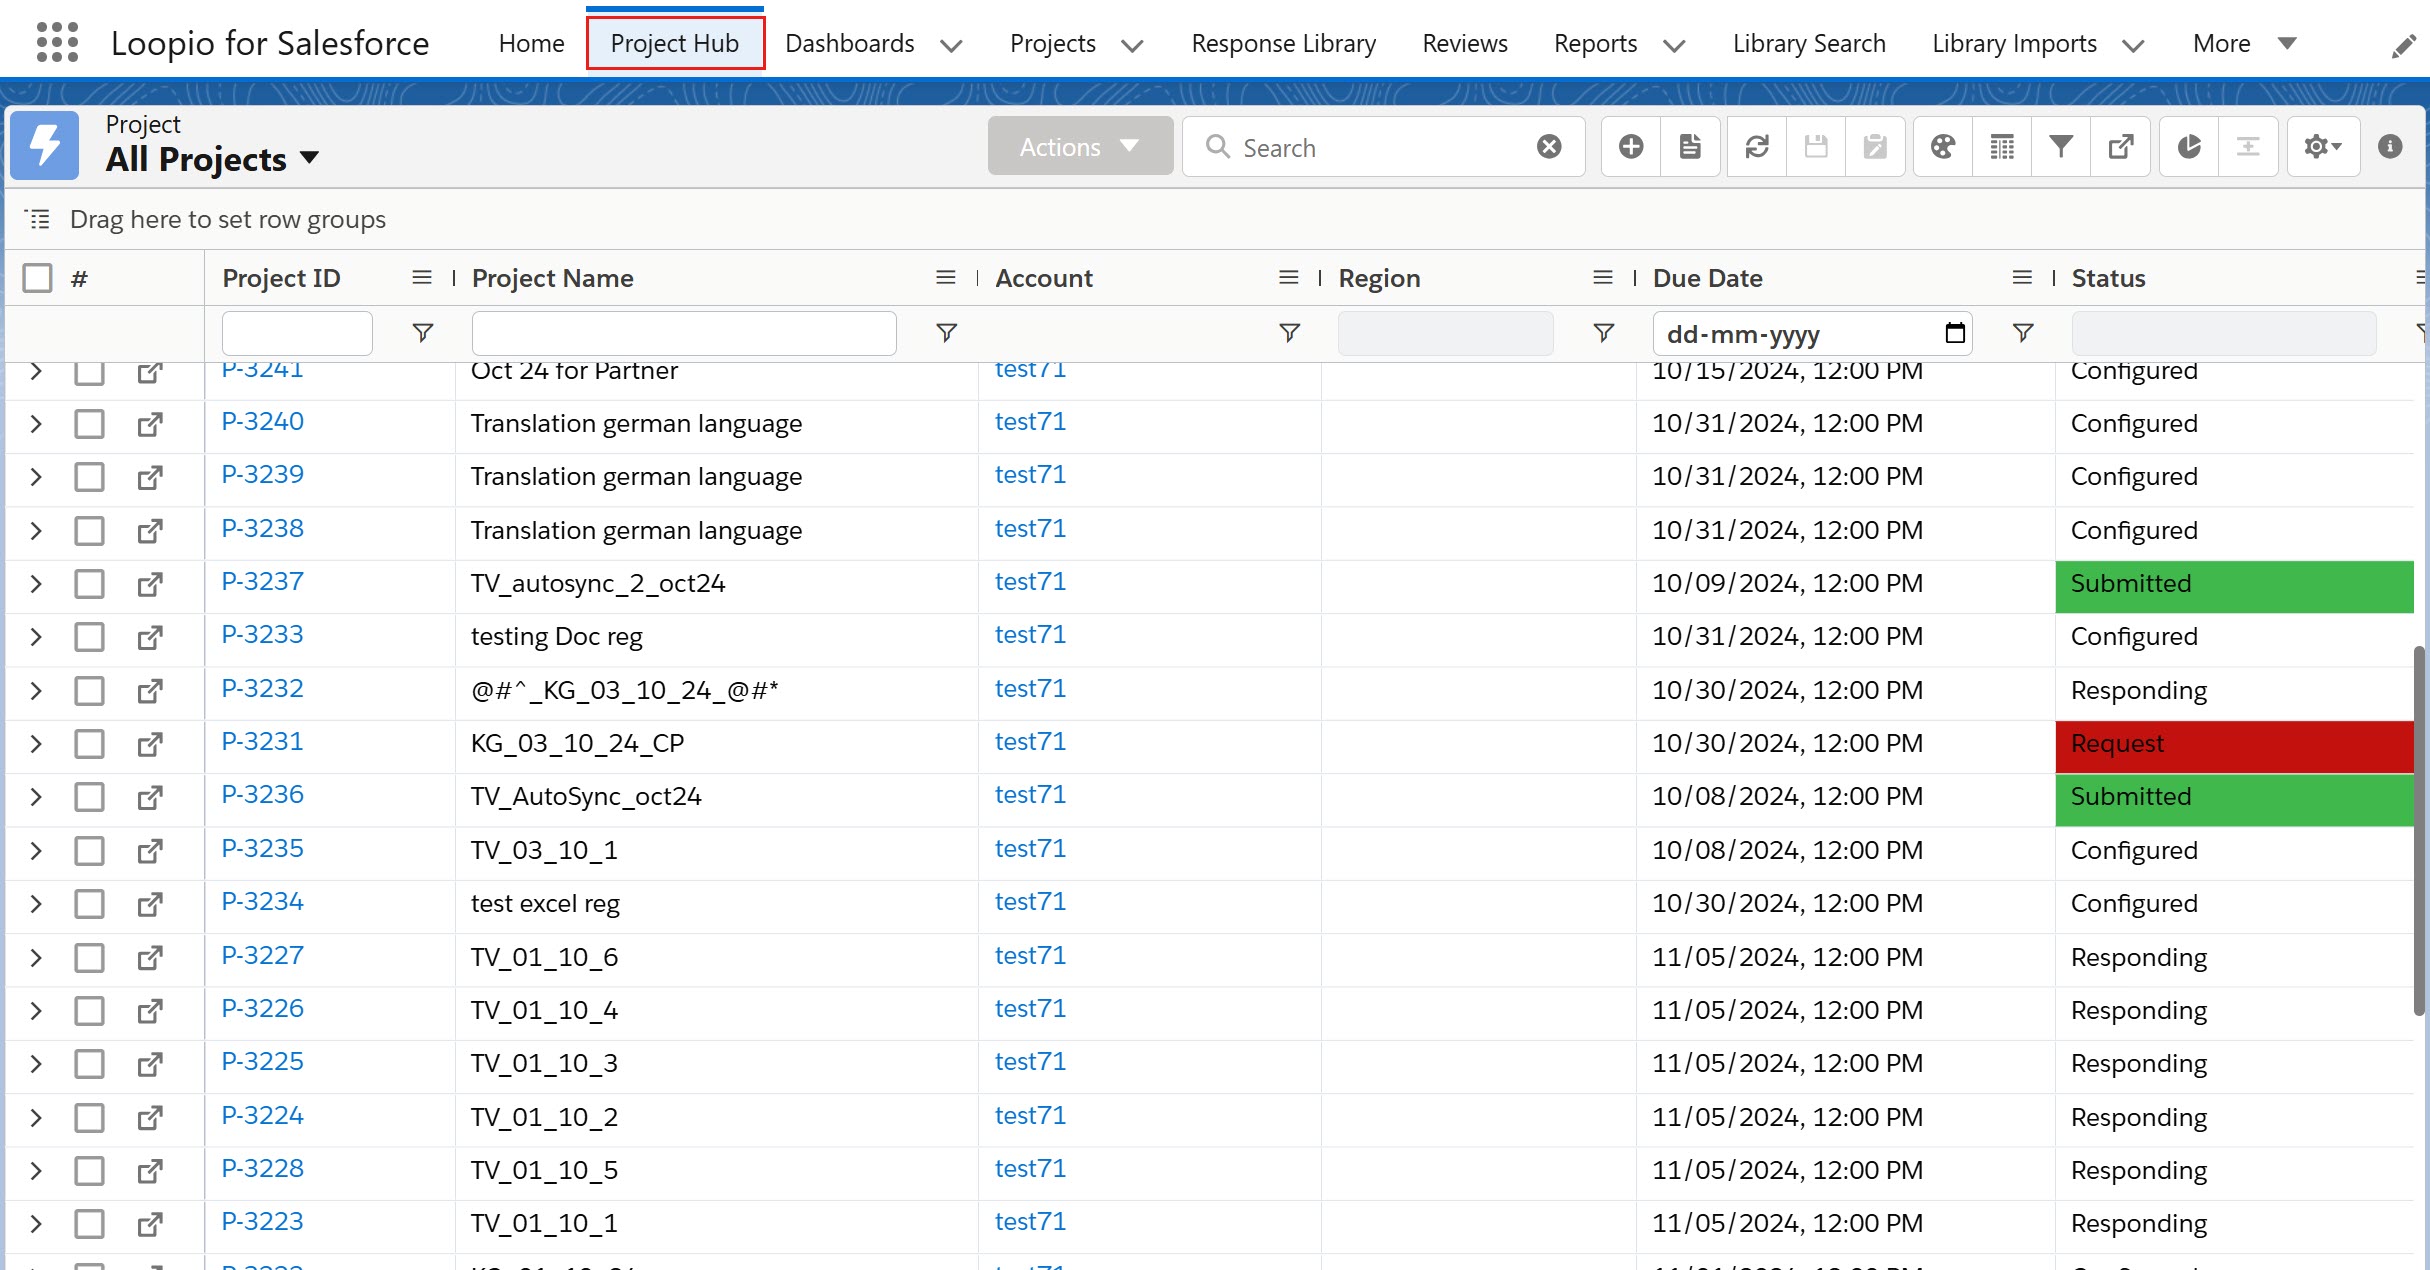Viewport: 2430px width, 1270px height.
Task: Open project link P-3228
Action: 262,1168
